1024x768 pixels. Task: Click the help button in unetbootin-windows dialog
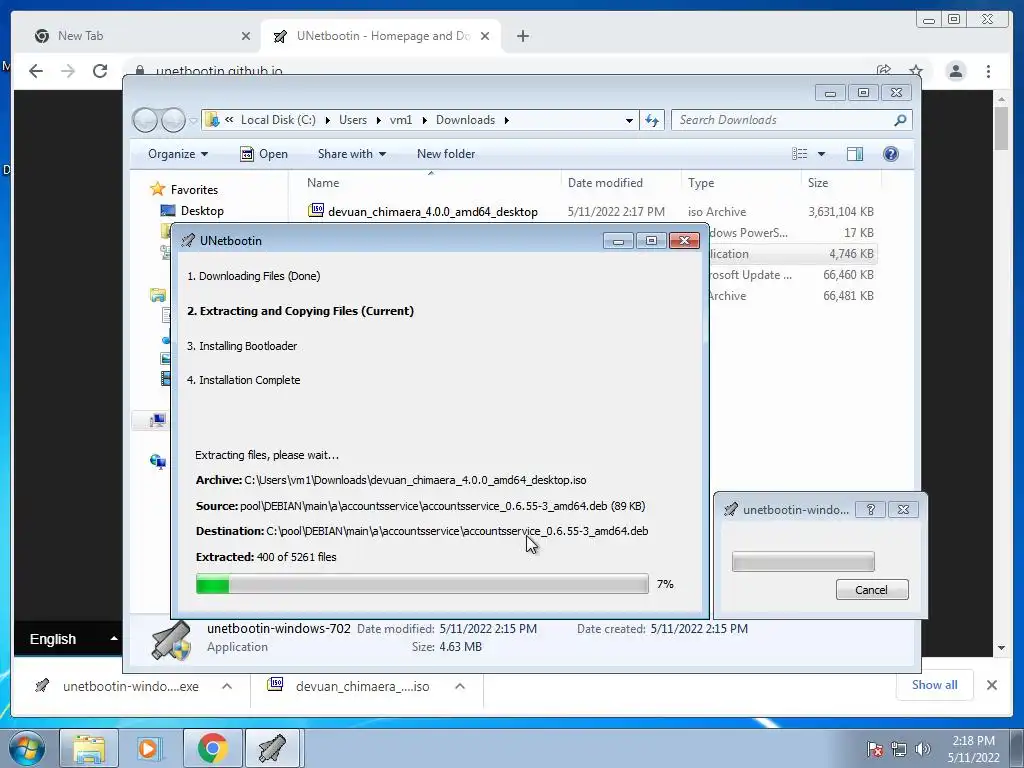tap(871, 509)
